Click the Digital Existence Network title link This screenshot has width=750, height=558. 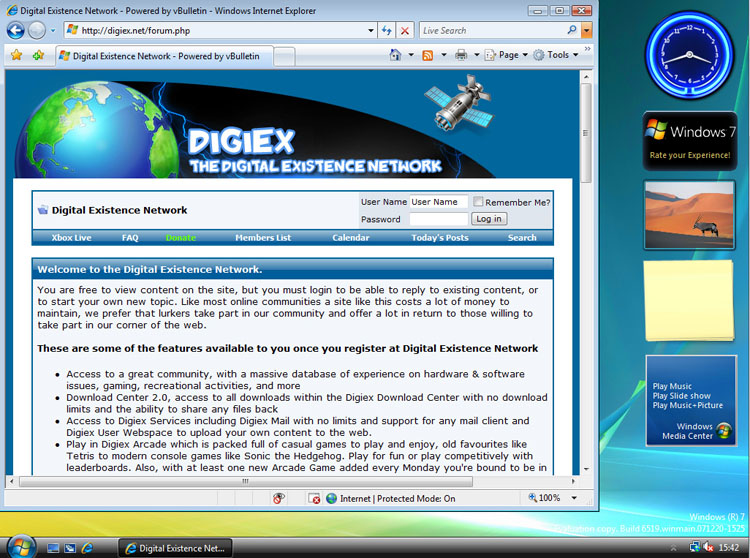119,210
